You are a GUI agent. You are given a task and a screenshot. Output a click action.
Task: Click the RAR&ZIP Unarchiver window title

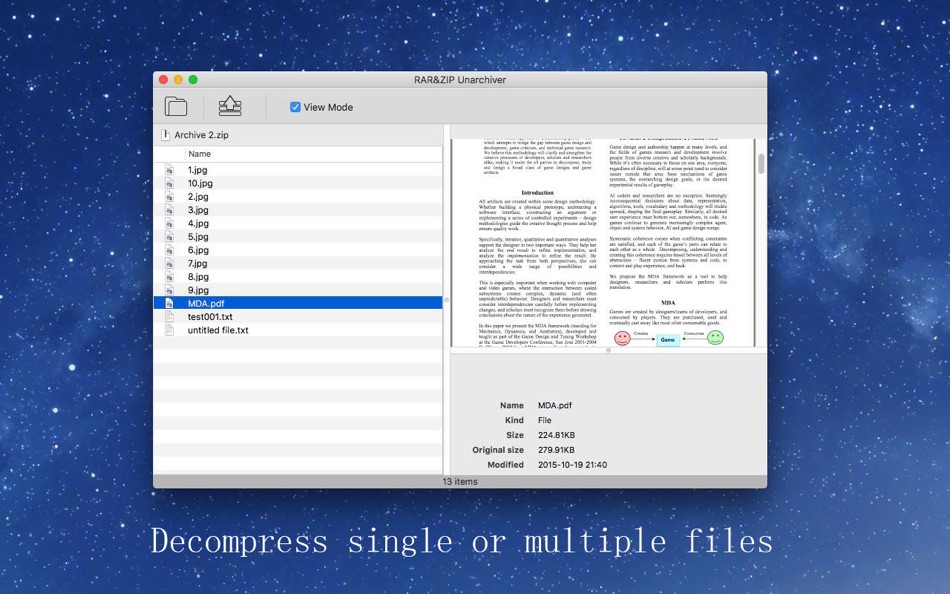coord(460,79)
